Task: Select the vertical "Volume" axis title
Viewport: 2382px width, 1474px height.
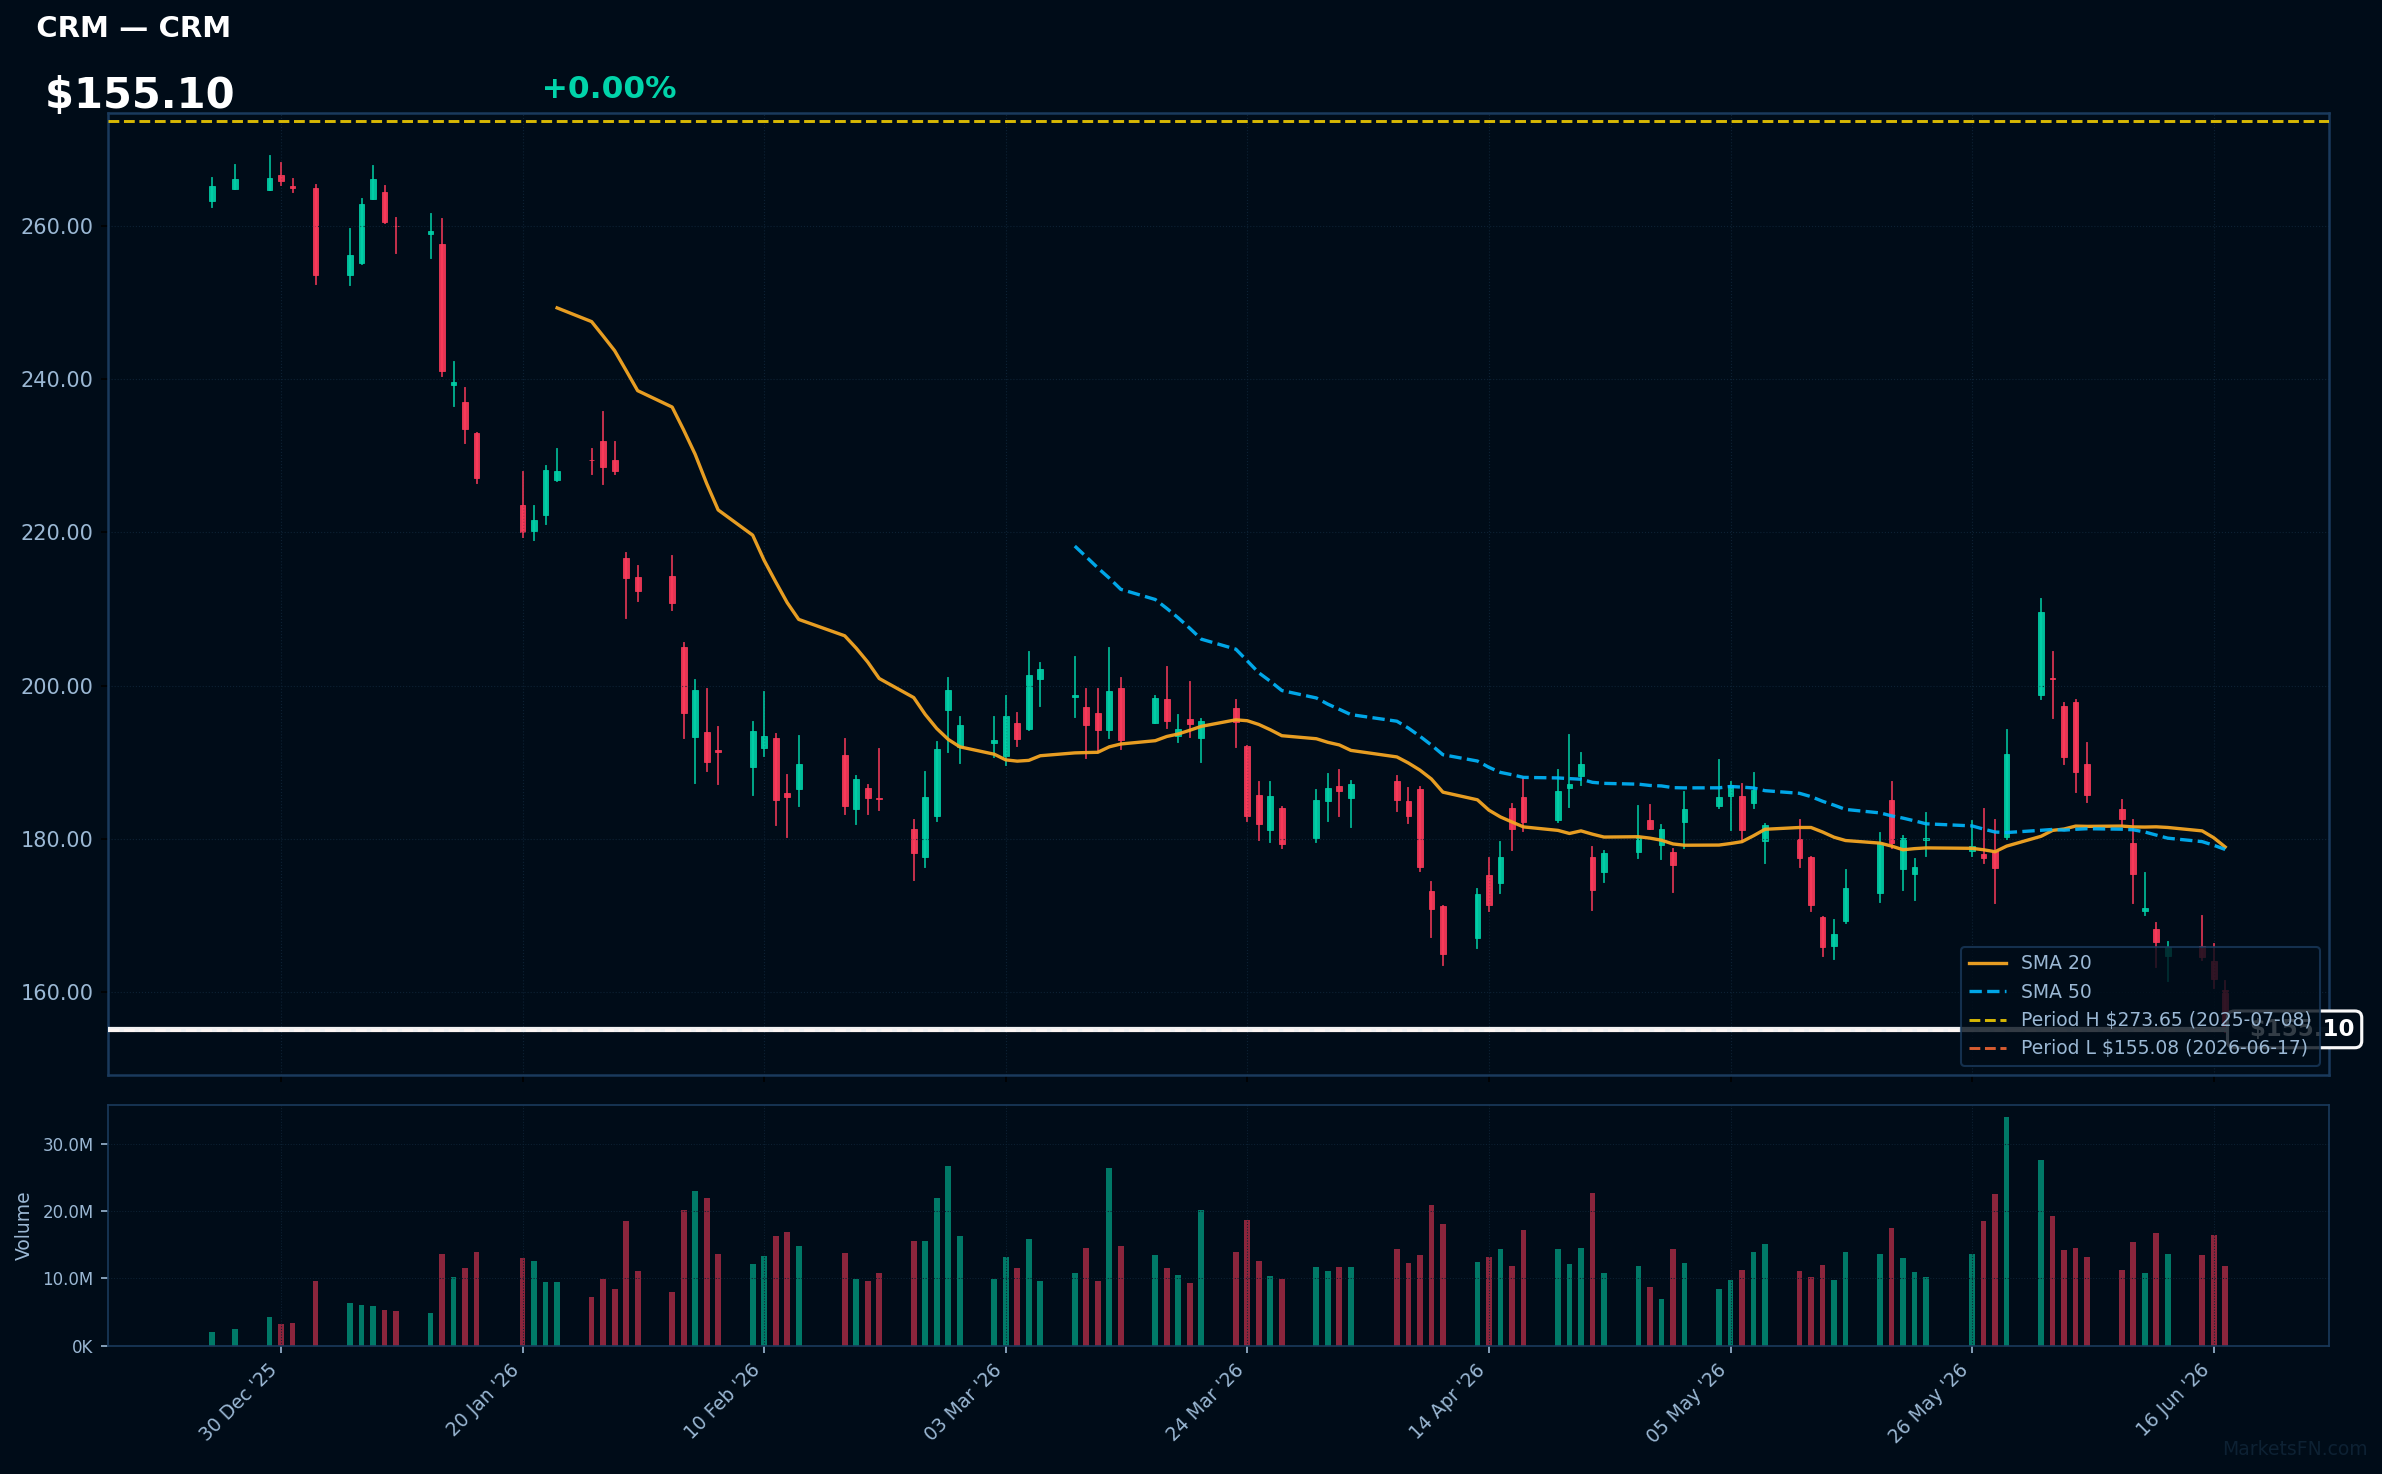Action: coord(23,1226)
